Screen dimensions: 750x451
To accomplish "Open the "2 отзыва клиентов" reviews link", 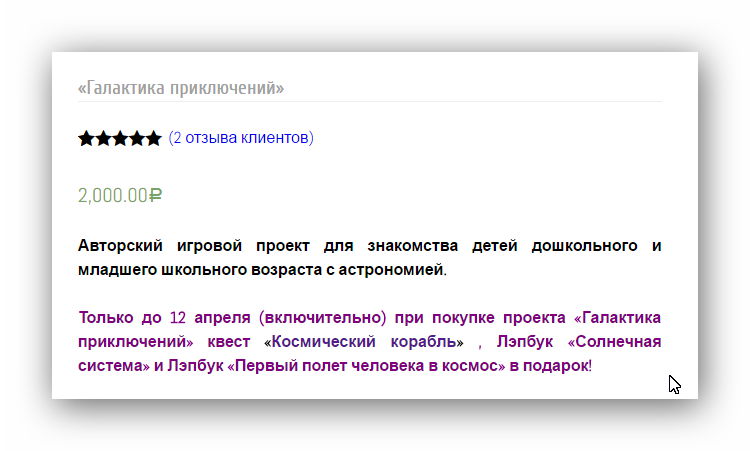I will [241, 138].
